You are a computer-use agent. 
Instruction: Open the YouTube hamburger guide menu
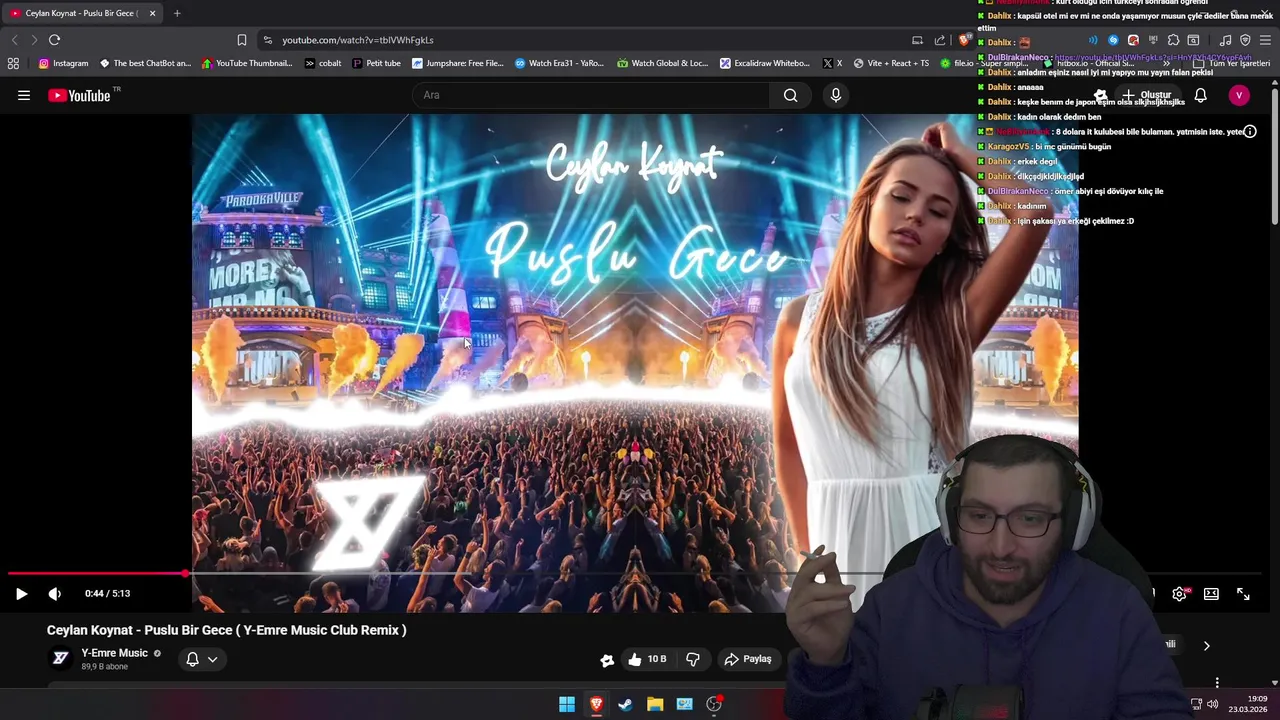pyautogui.click(x=24, y=95)
